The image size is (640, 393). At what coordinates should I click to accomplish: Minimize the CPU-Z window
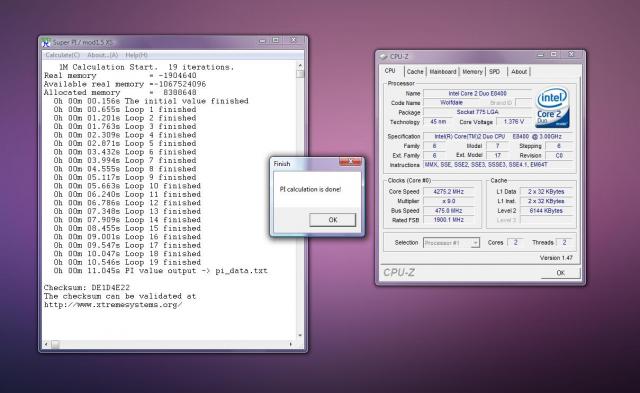pyautogui.click(x=540, y=54)
